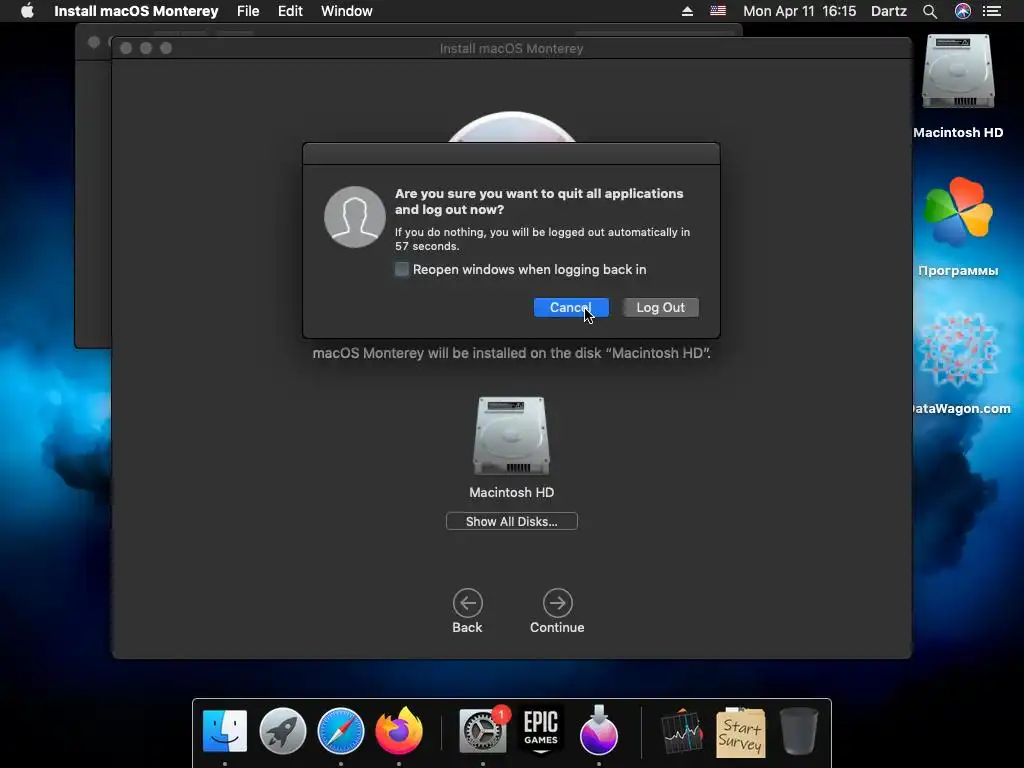Viewport: 1024px width, 768px height.
Task: Open the Stocks chart icon in Dock
Action: click(682, 732)
